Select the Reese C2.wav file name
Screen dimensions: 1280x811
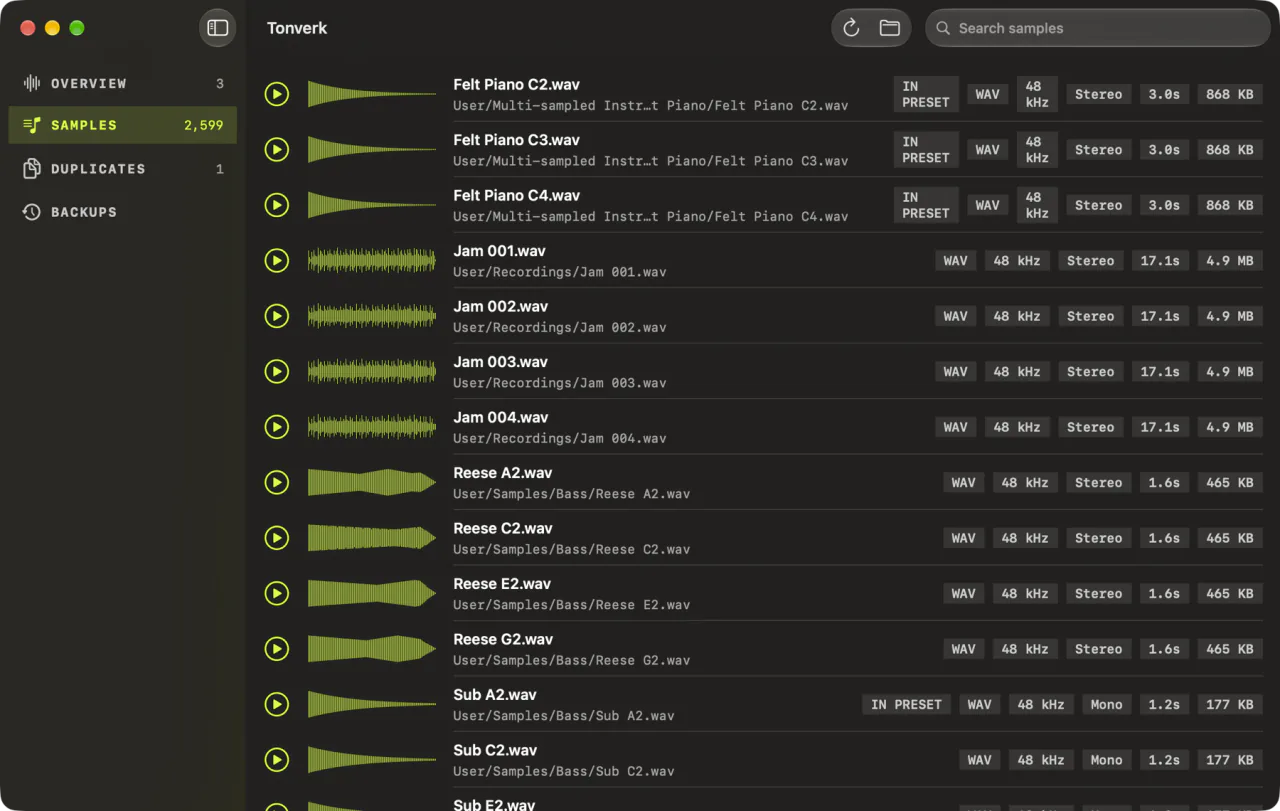point(503,529)
